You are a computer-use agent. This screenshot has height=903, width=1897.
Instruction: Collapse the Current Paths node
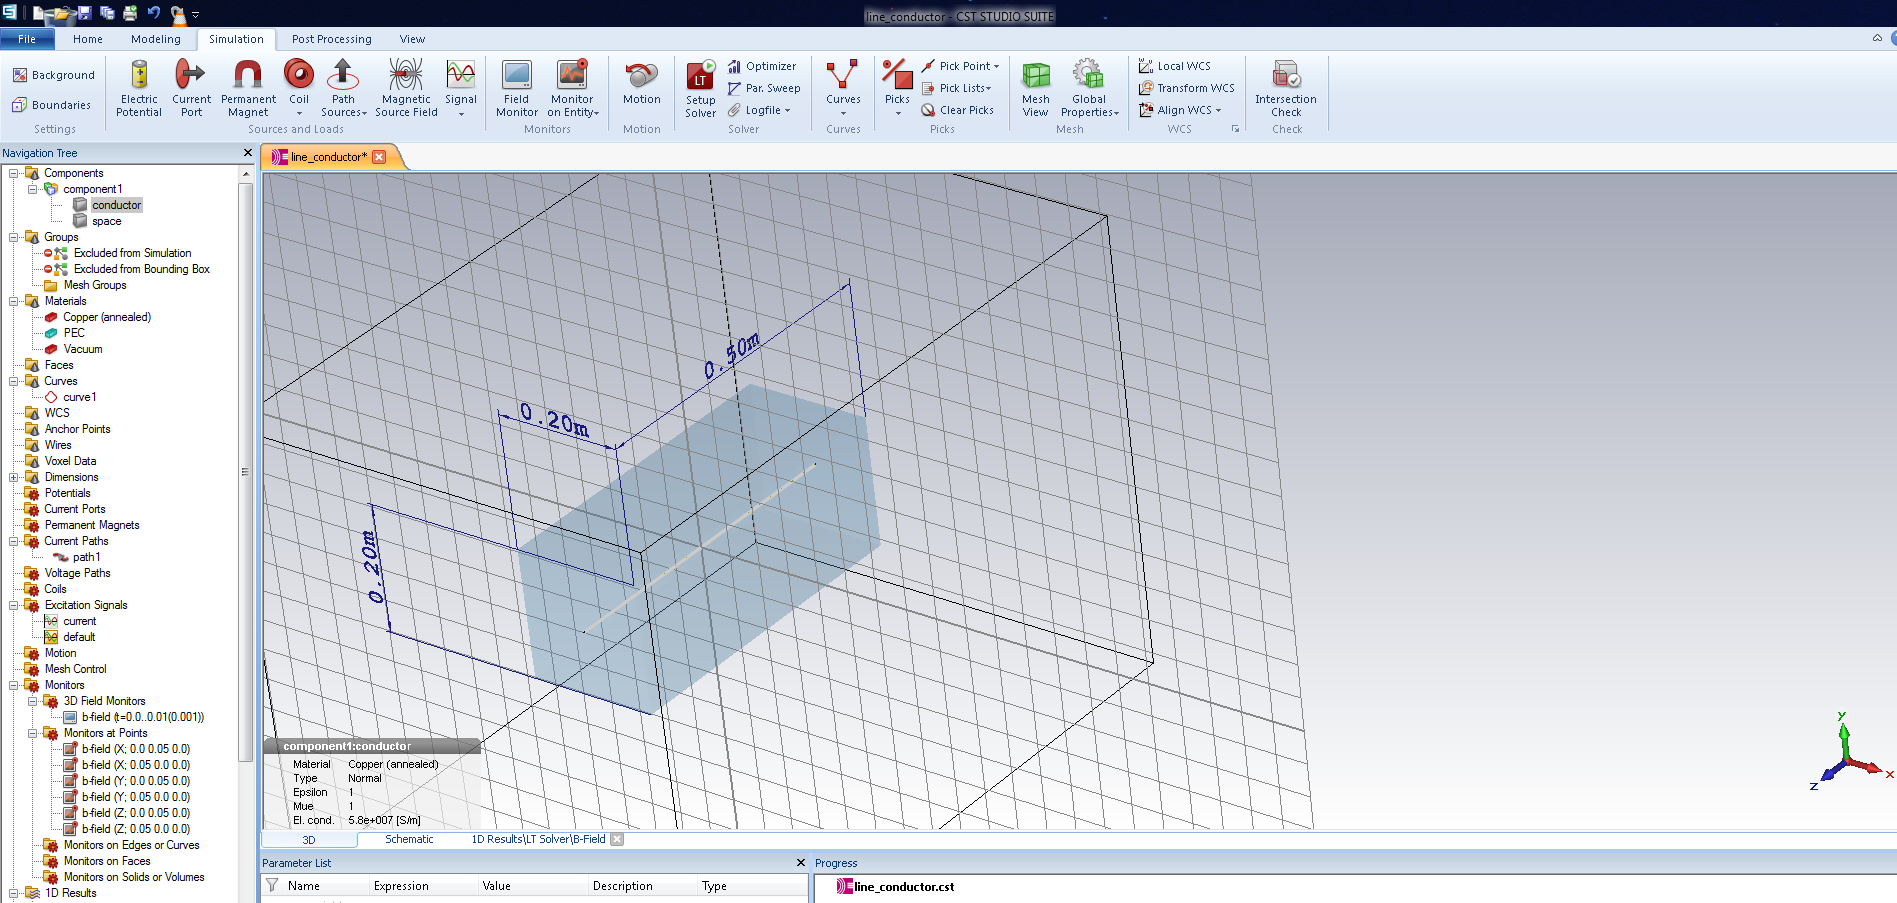14,541
